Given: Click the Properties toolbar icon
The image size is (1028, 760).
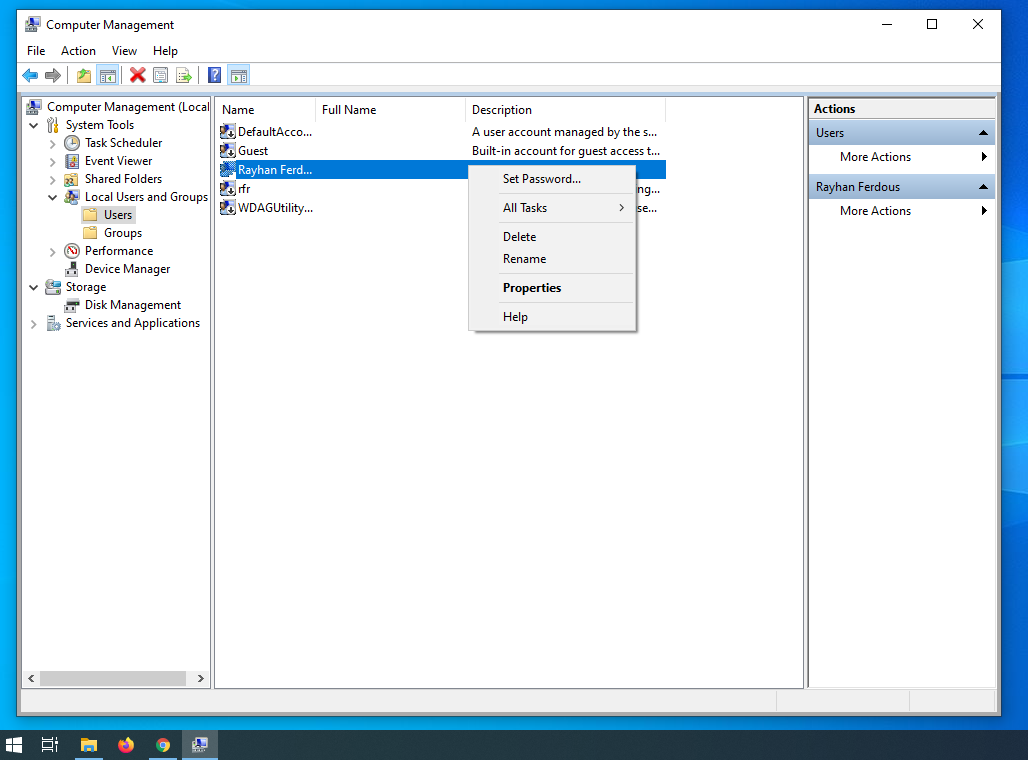Looking at the screenshot, I should click(161, 75).
